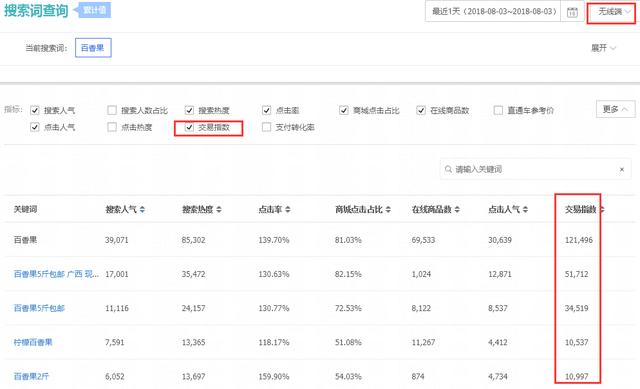This screenshot has height=389, width=640.
Task: Click the magnifier icon in the keyword search box
Action: tap(448, 169)
